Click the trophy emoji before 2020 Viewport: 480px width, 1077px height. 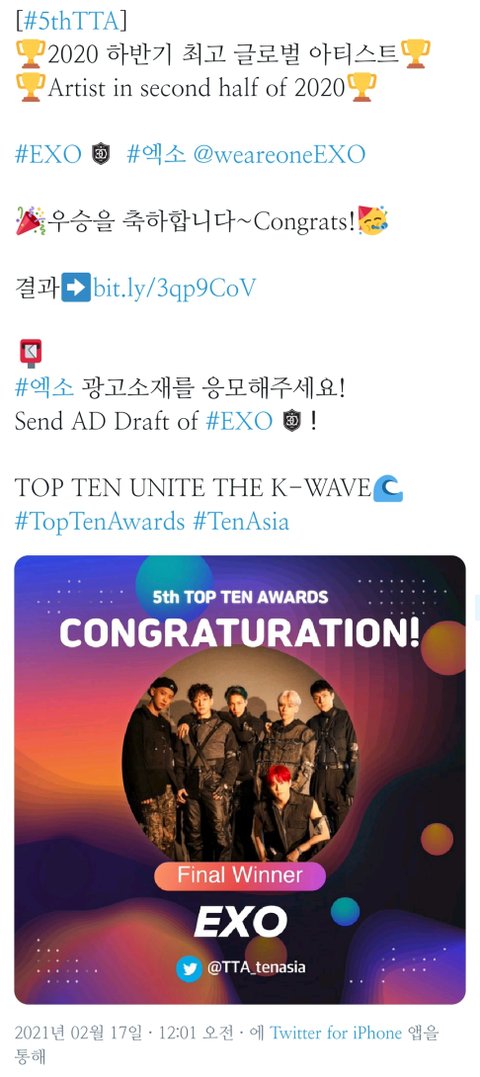point(30,54)
